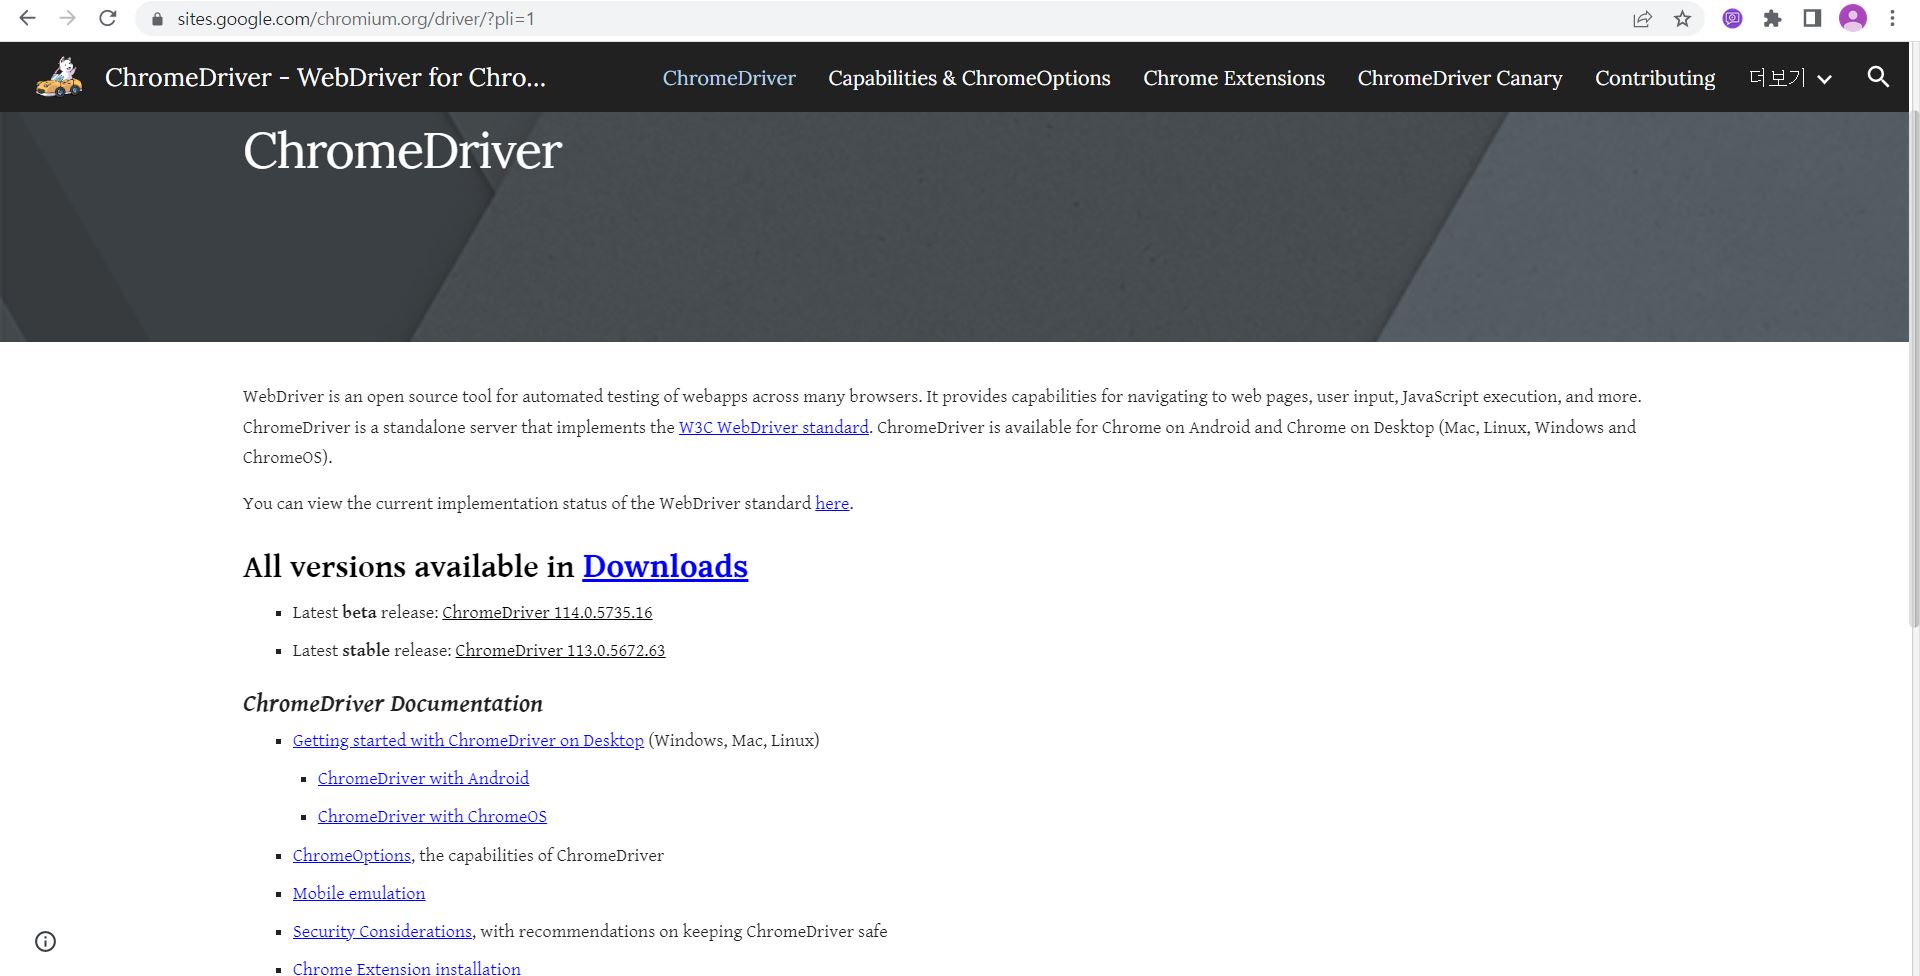Open the Extensions puzzle icon

1772,18
